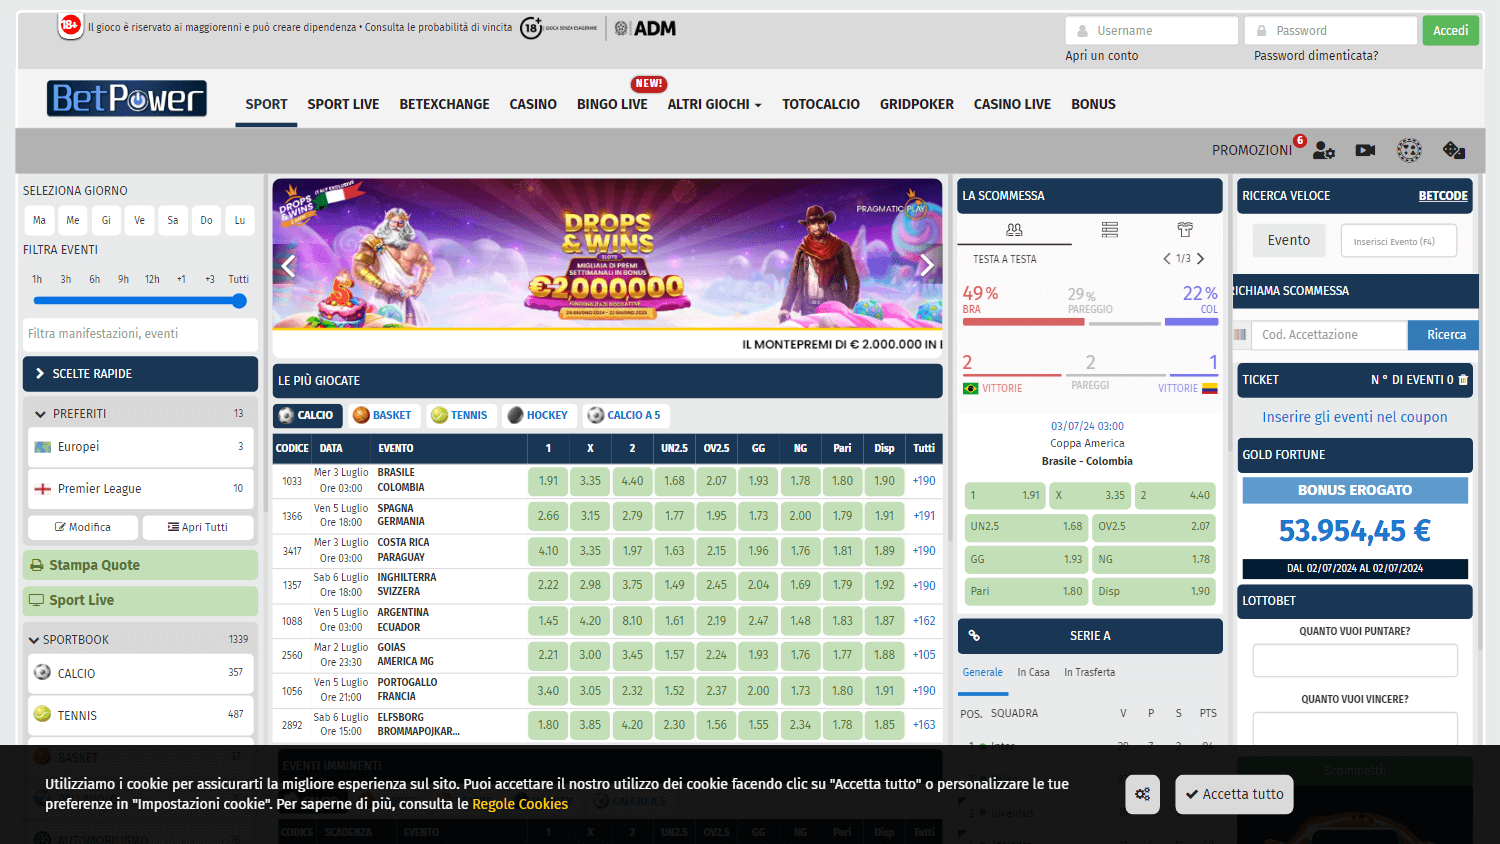This screenshot has height=844, width=1500.
Task: Select day Ma
Action: coord(39,220)
